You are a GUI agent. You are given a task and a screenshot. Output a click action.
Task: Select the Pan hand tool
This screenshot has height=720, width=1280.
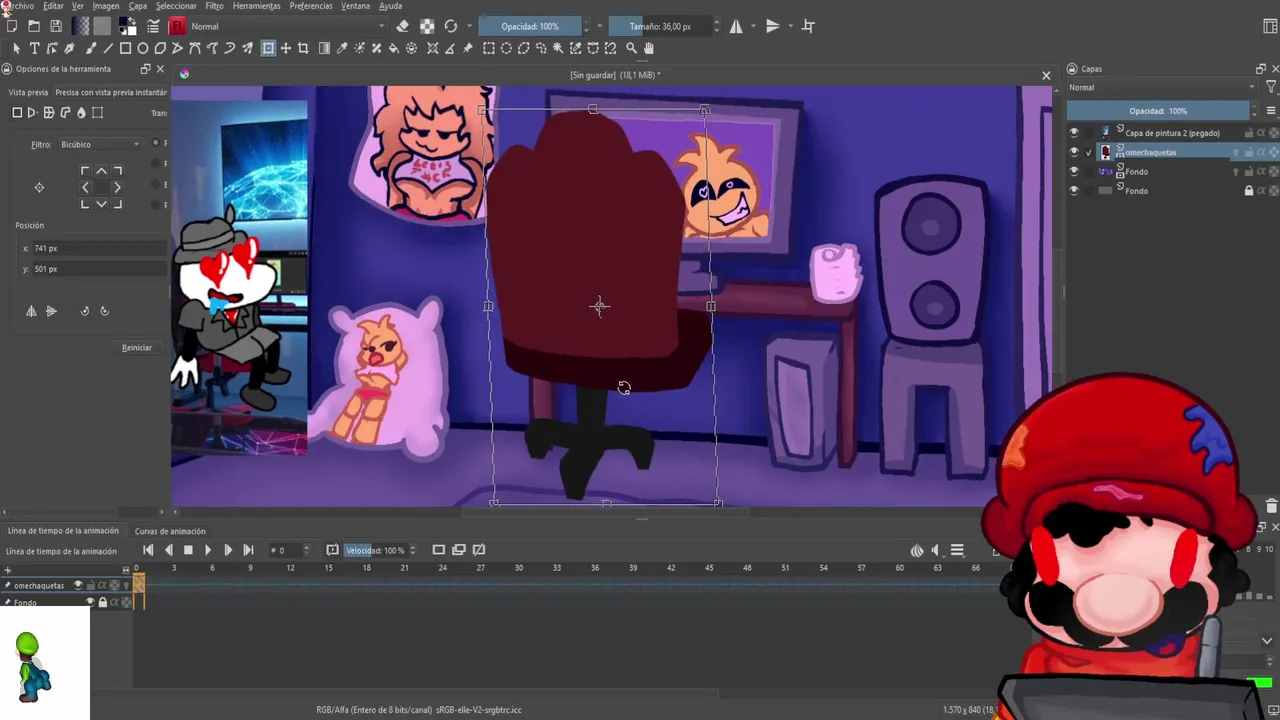click(649, 48)
